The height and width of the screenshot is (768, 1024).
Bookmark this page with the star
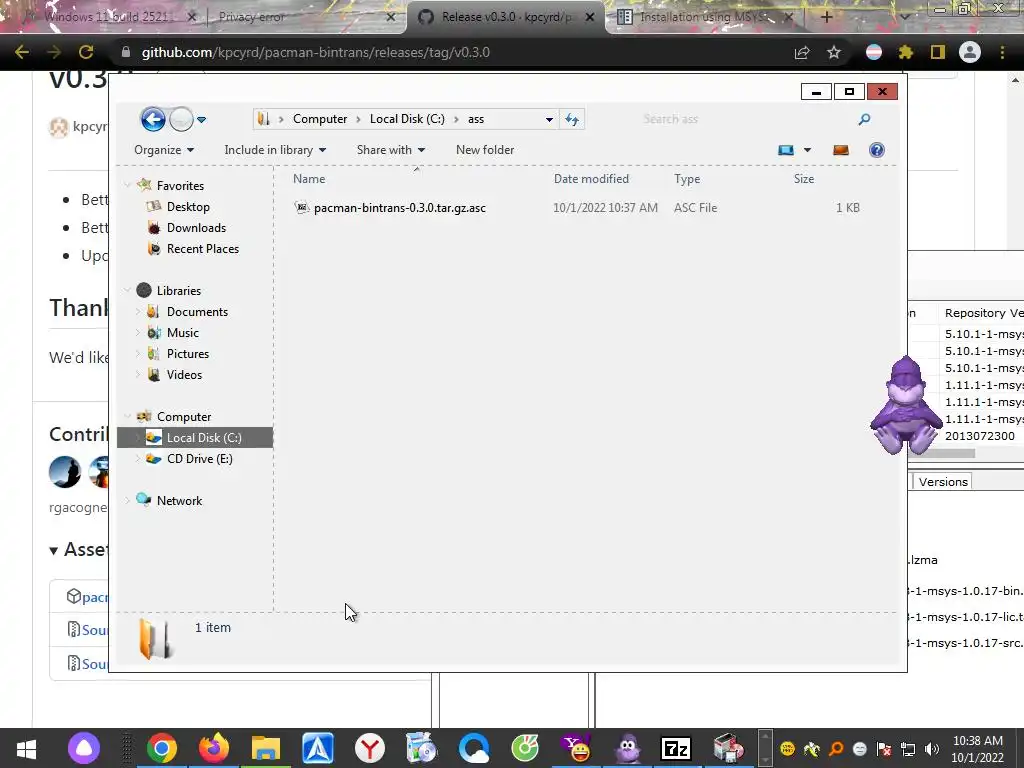834,52
